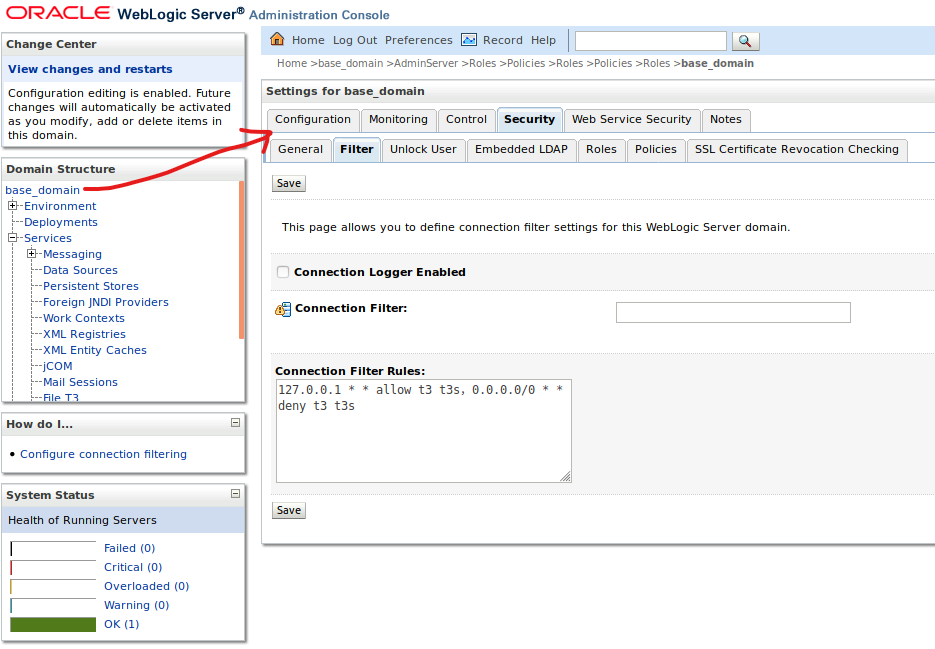Click the Home house icon
The width and height of the screenshot is (935, 649).
pyautogui.click(x=277, y=39)
